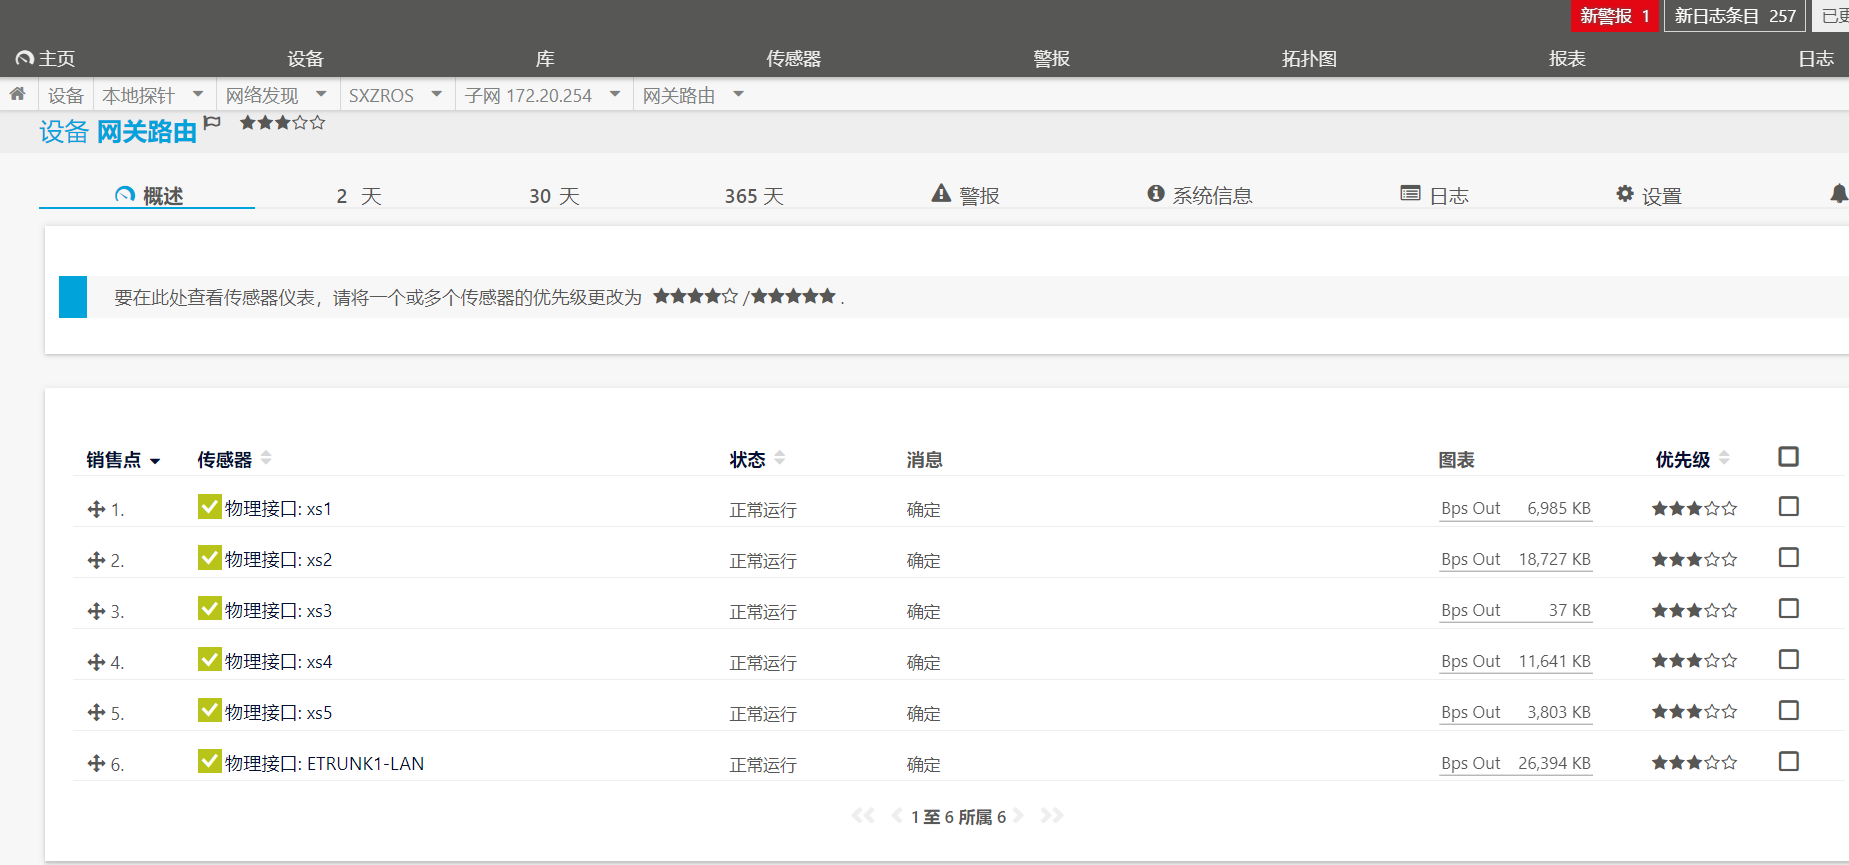Switch to 30 天 tab
The width and height of the screenshot is (1849, 865).
click(554, 195)
